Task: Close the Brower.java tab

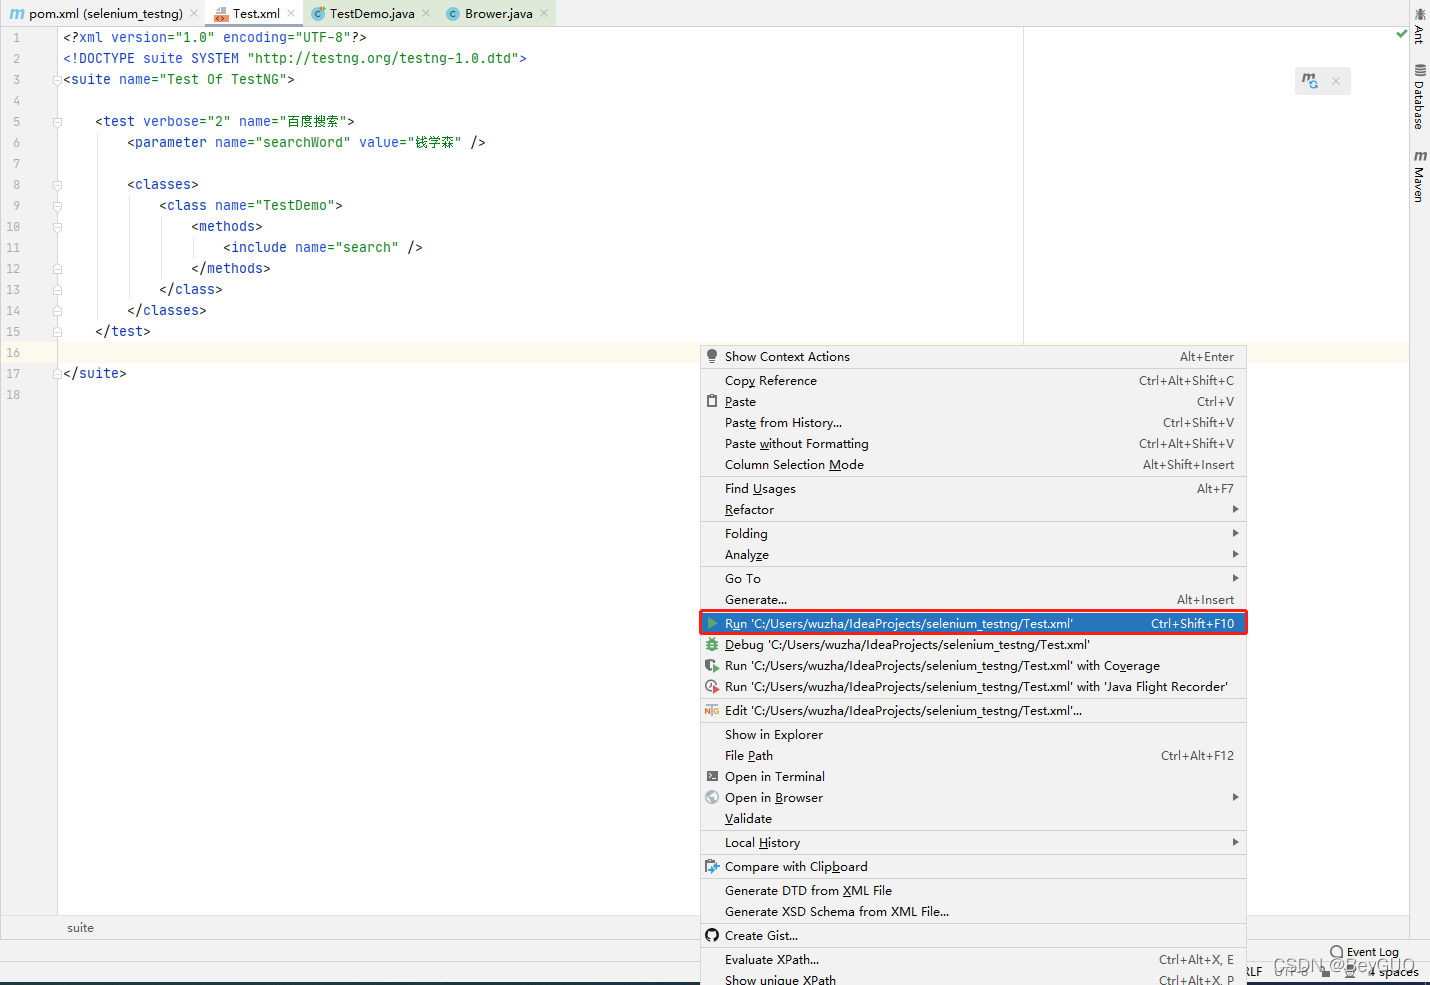Action: click(544, 14)
